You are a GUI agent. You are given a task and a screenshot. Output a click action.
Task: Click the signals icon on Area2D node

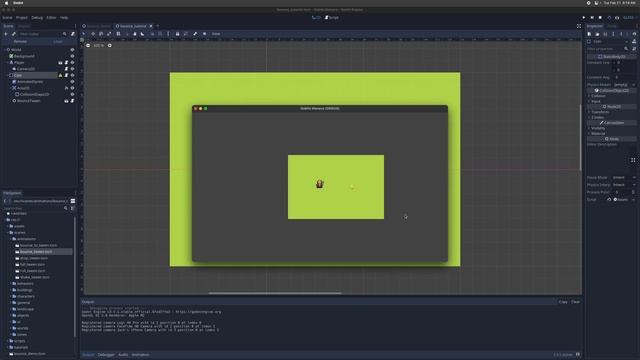66,88
